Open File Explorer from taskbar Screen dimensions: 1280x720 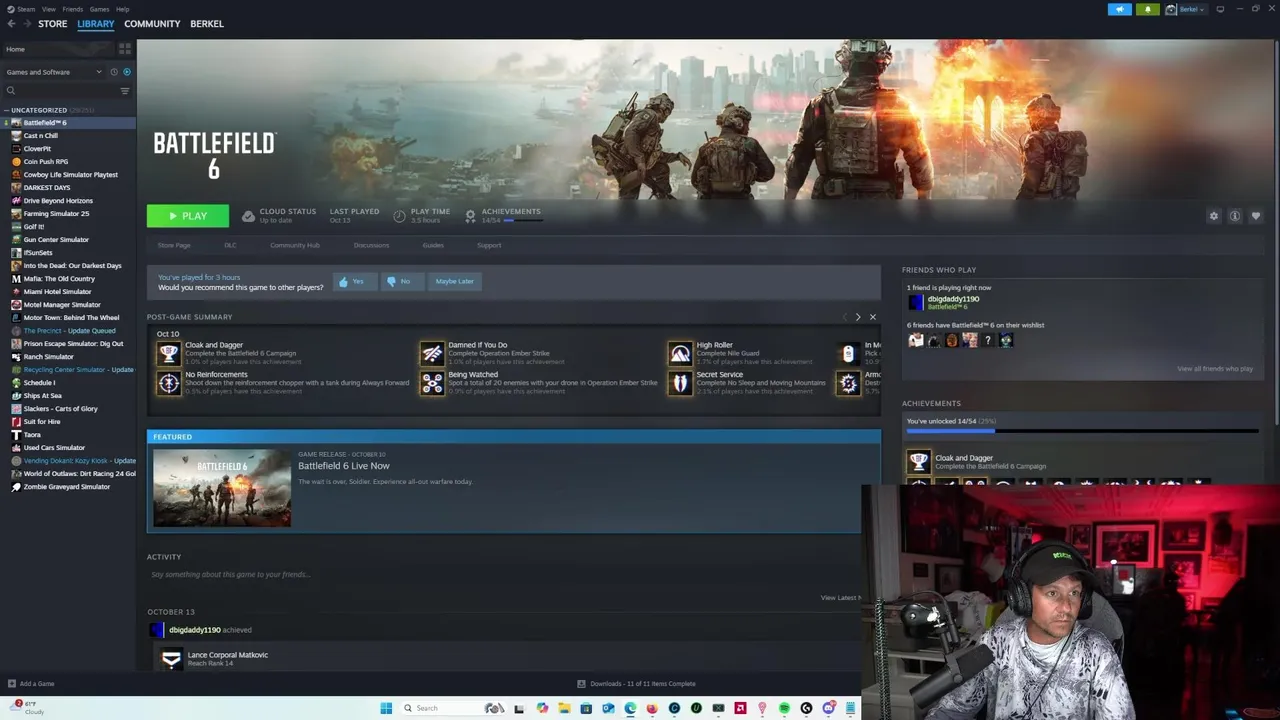tap(564, 708)
